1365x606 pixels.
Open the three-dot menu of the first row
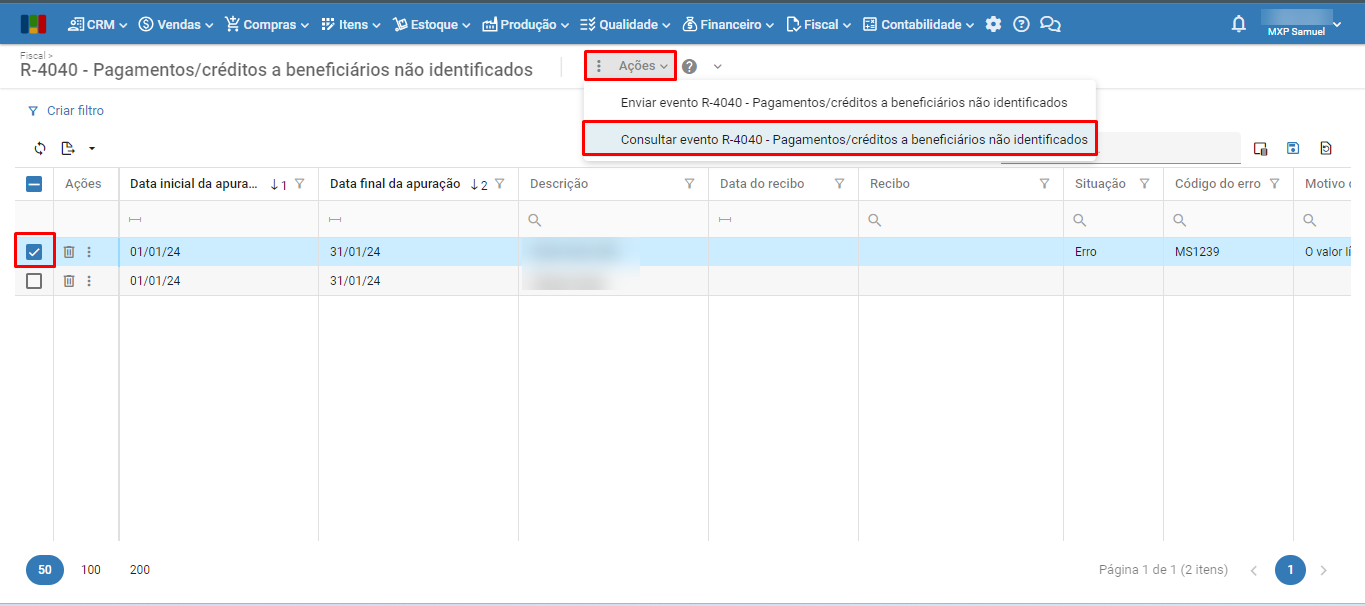point(89,252)
